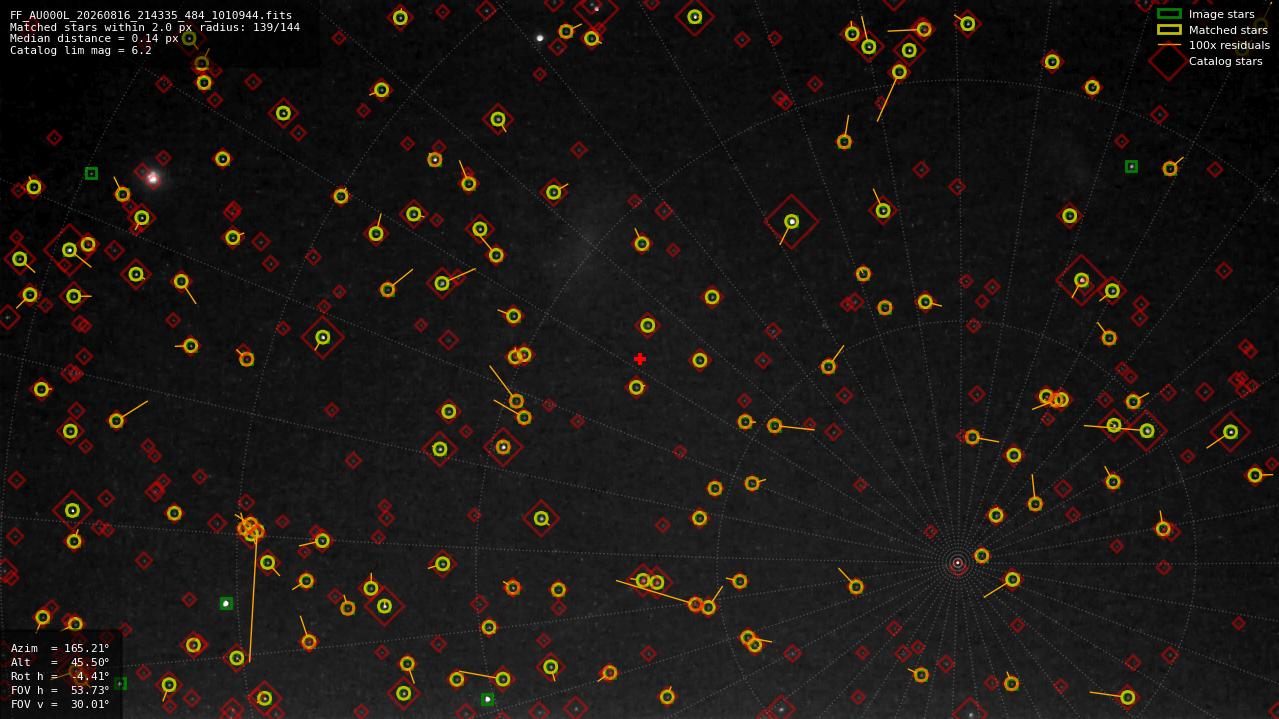Click the unmatched white star near the top
This screenshot has height=719, width=1279.
tap(540, 38)
